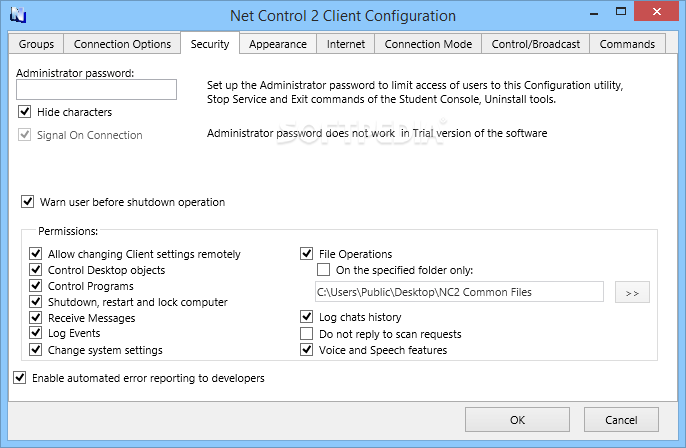The width and height of the screenshot is (686, 448).
Task: Click the NC2 Common Files path field
Action: click(x=459, y=292)
